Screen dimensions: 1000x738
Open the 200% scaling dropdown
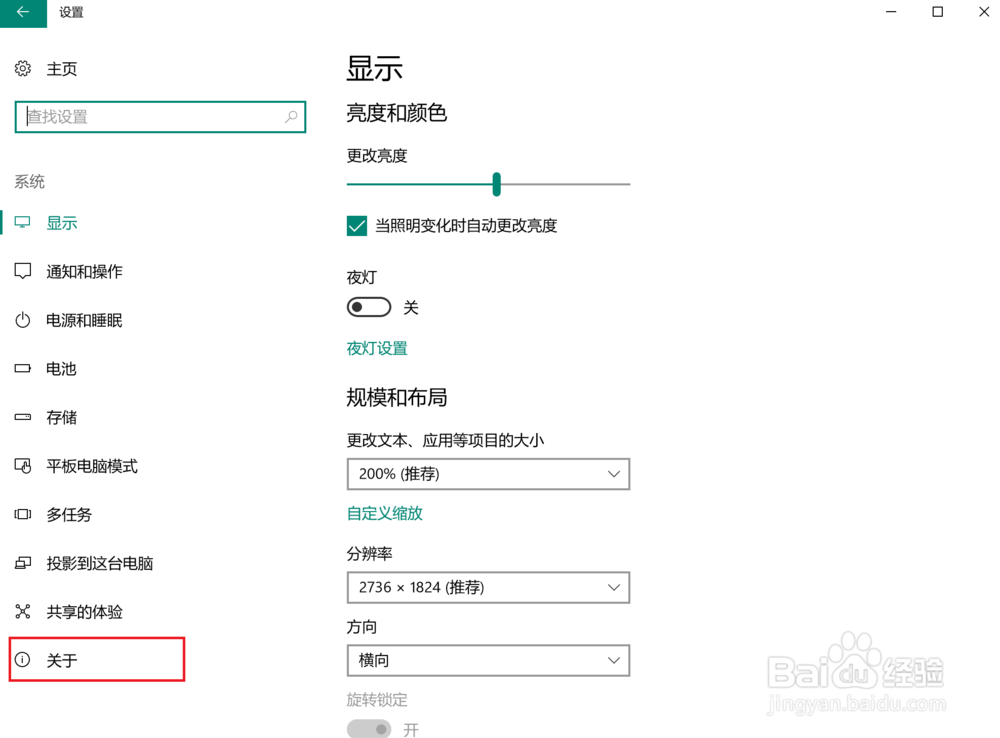[x=488, y=473]
